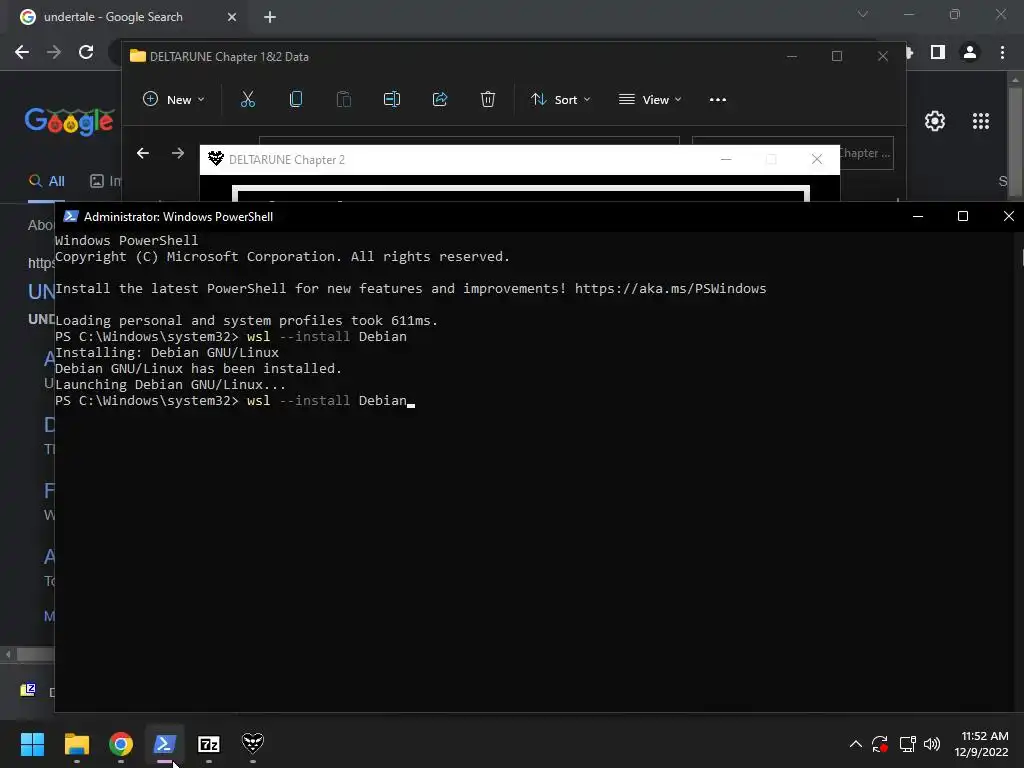This screenshot has width=1024, height=768.
Task: Click the sync update tray icon
Action: (880, 744)
